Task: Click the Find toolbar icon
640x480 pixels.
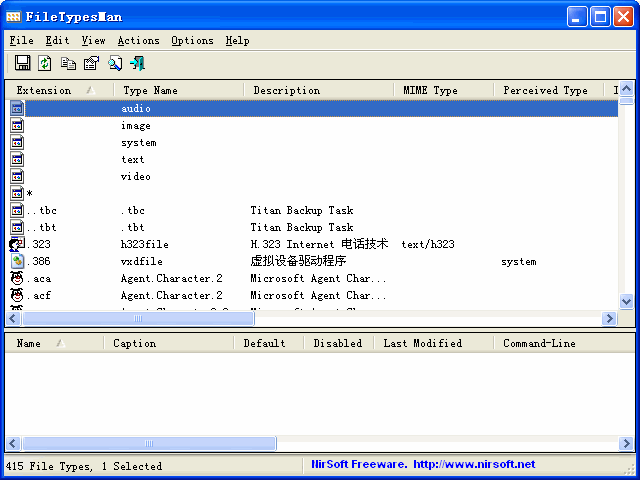Action: 115,63
